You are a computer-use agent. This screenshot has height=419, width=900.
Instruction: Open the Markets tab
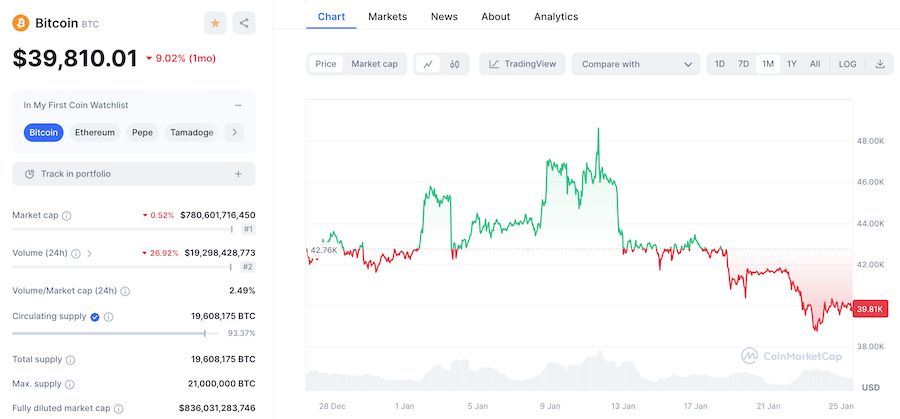click(x=387, y=16)
